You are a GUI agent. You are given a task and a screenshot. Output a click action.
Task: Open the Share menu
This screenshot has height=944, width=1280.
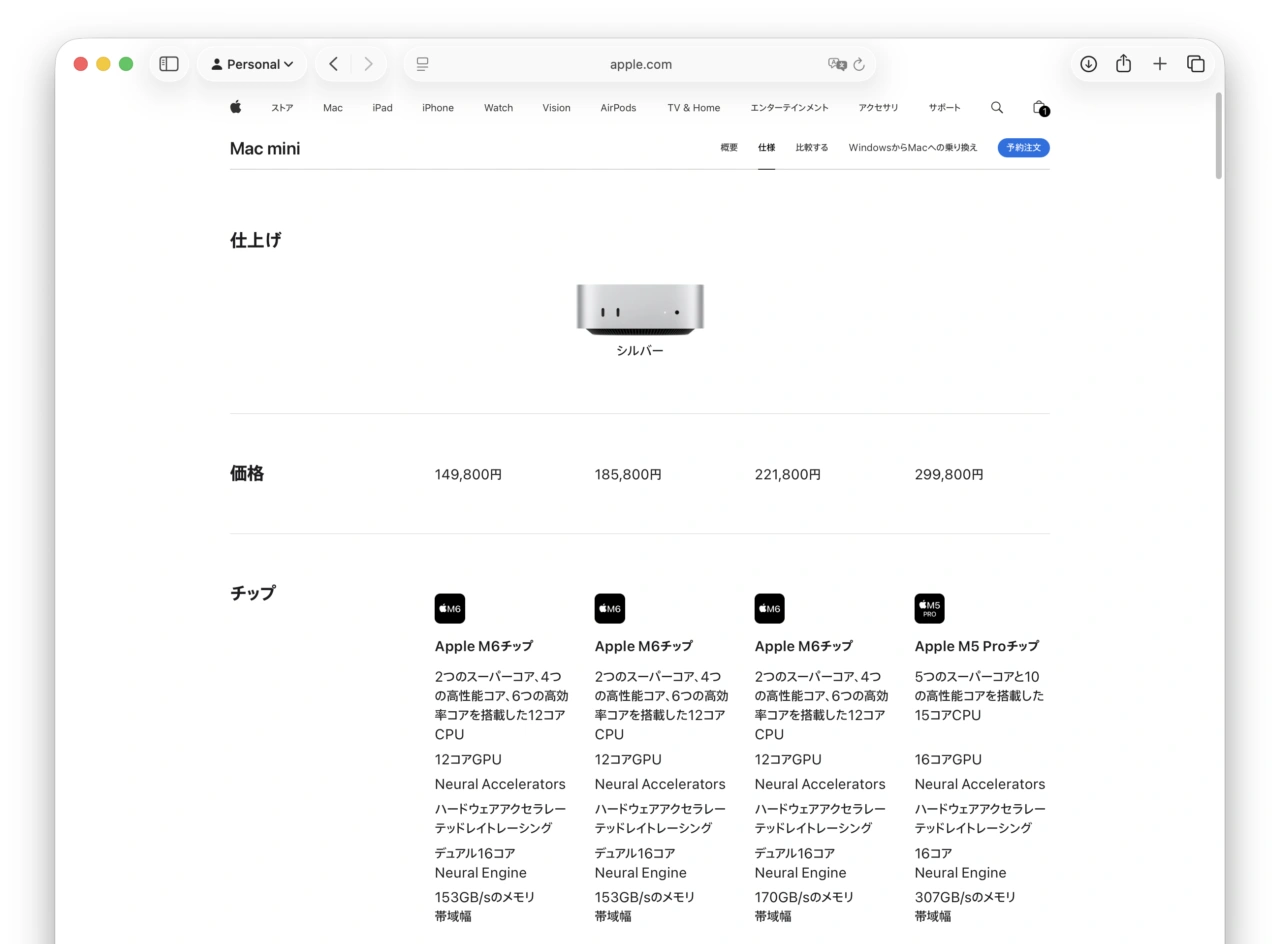1124,64
